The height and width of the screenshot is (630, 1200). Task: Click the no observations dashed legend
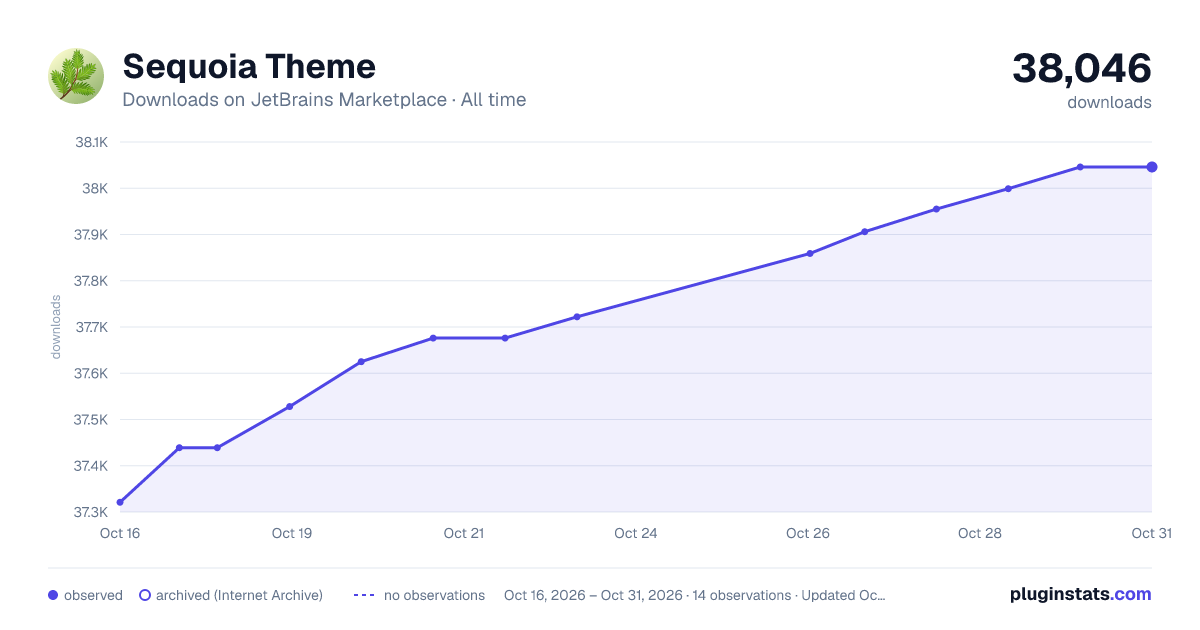419,595
